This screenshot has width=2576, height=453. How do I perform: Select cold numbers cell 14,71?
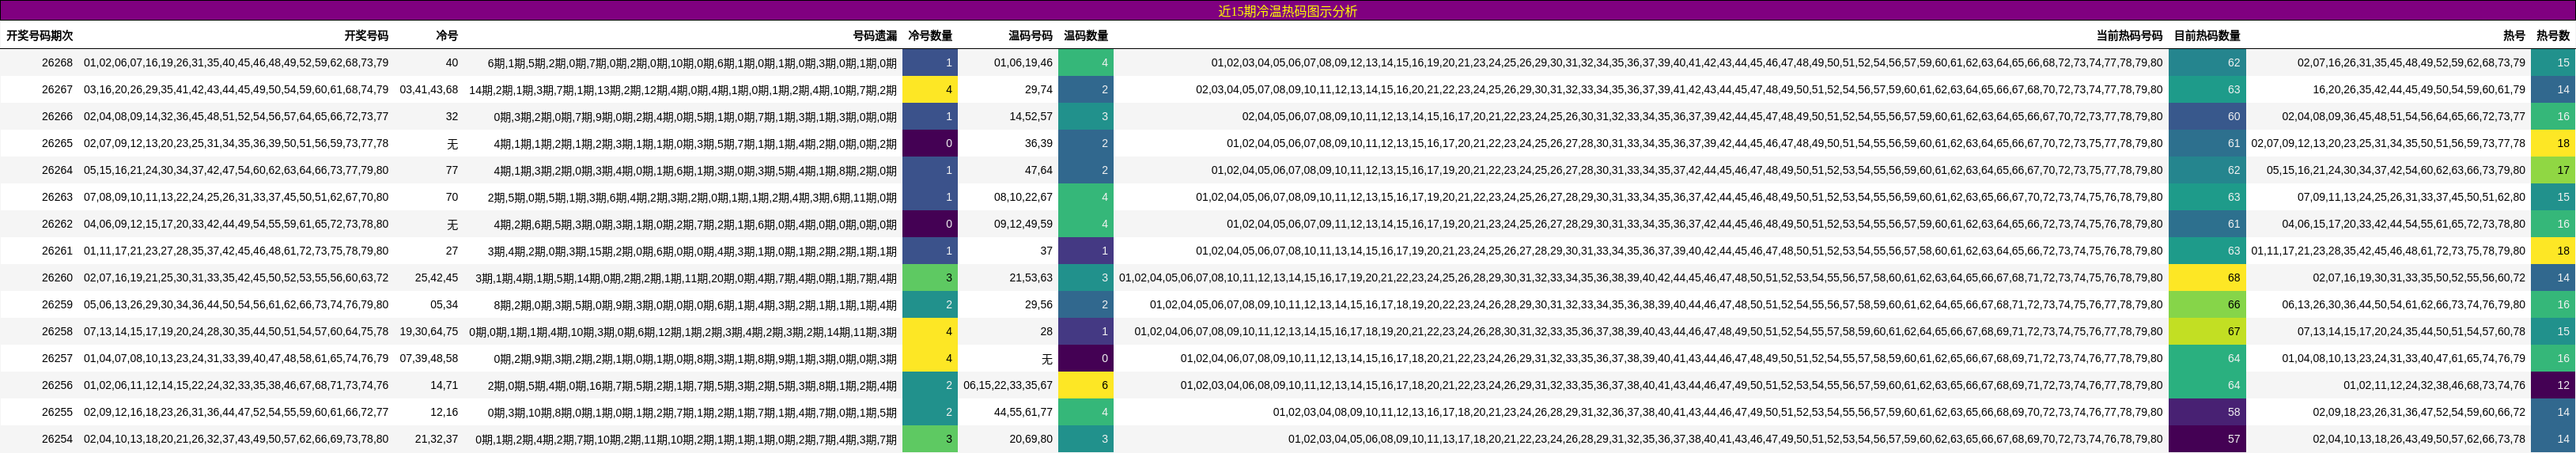445,385
